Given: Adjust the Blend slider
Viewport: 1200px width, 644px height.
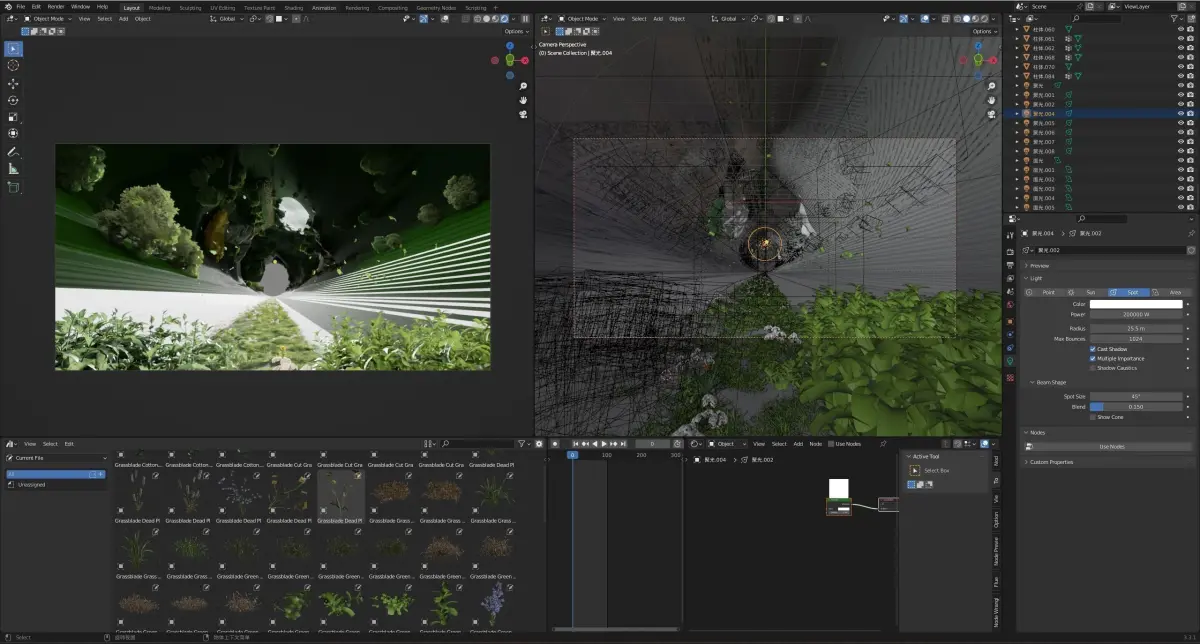Looking at the screenshot, I should [1135, 407].
